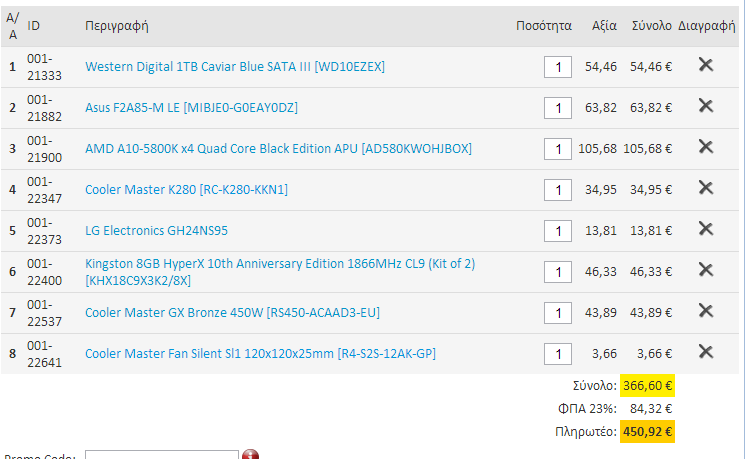Click quantity field for Asus F2A85-M LE

(x=558, y=108)
